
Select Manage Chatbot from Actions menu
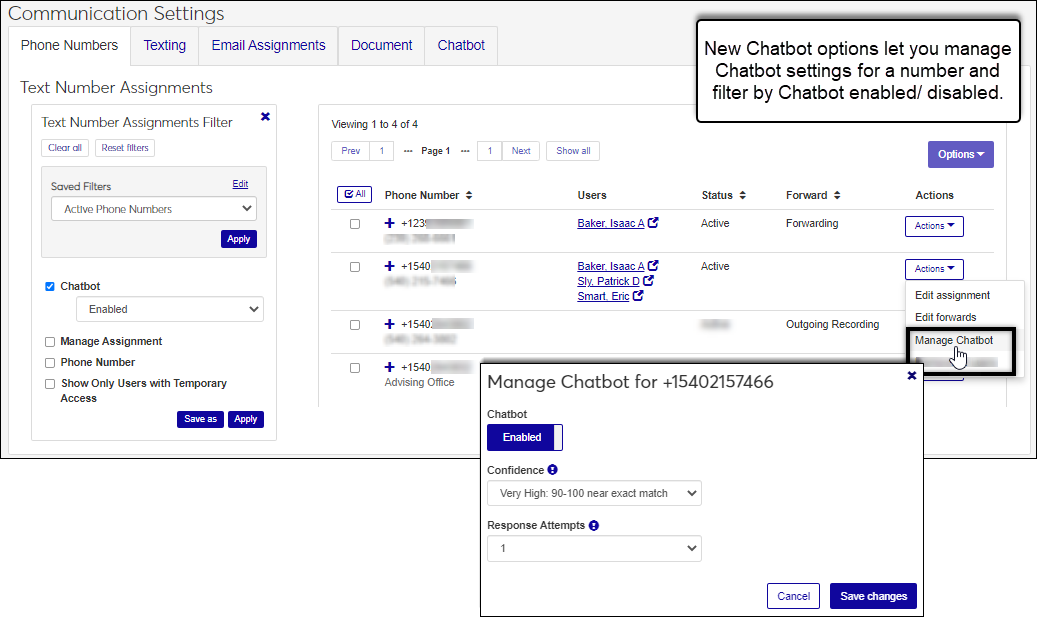[x=954, y=340]
